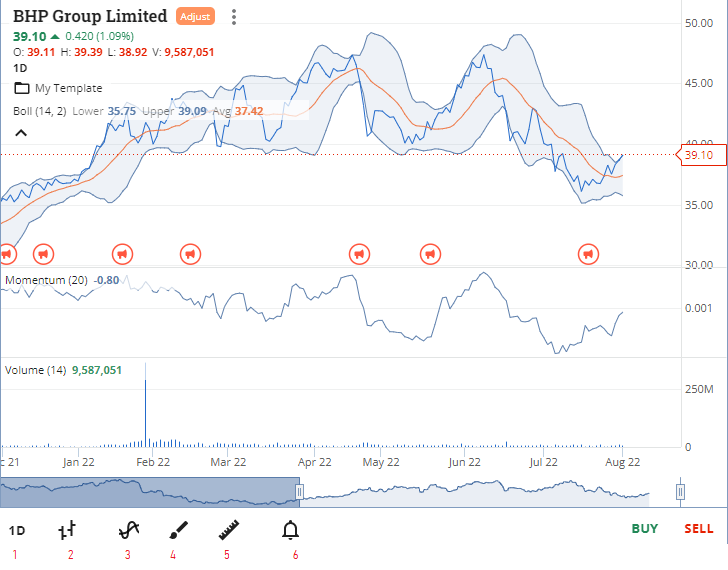Image resolution: width=728 pixels, height=570 pixels.
Task: Click the 45.00 price axis label
Action: coord(699,83)
